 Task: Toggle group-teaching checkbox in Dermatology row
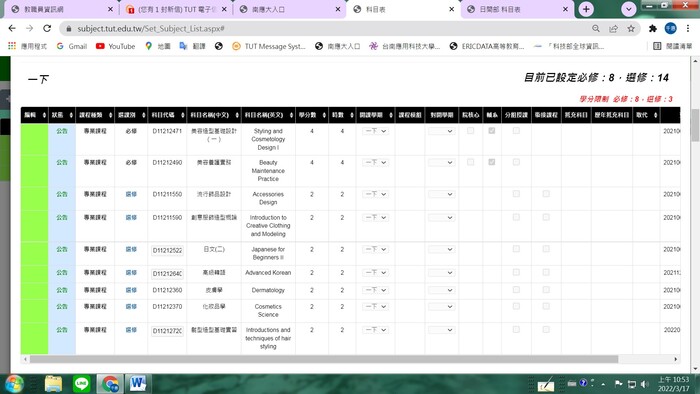[x=516, y=290]
